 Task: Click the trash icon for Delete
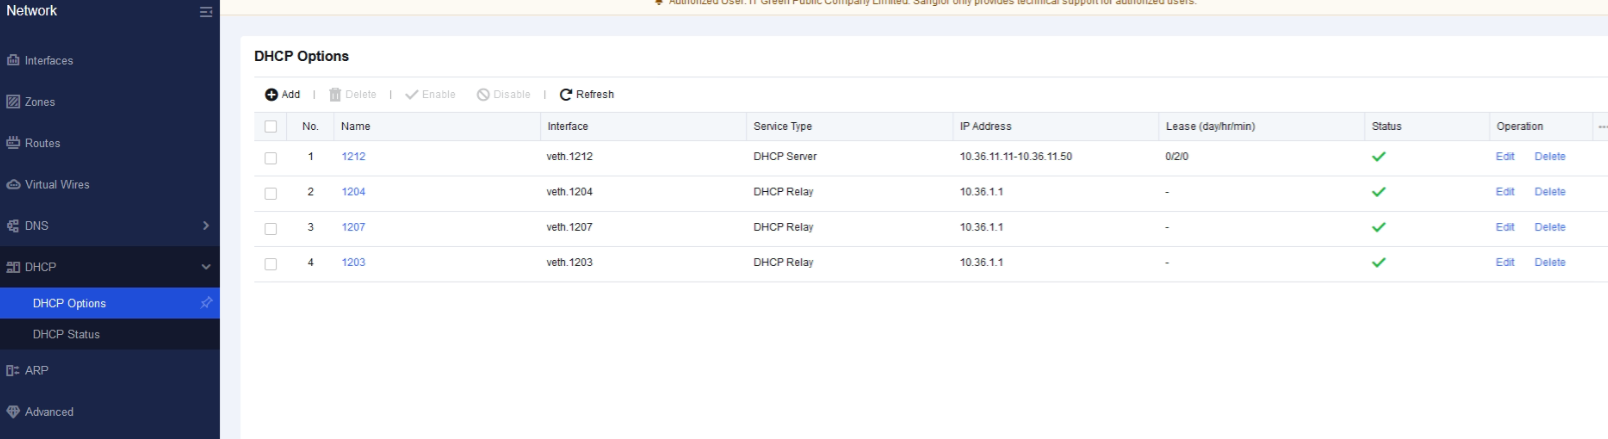coord(335,94)
